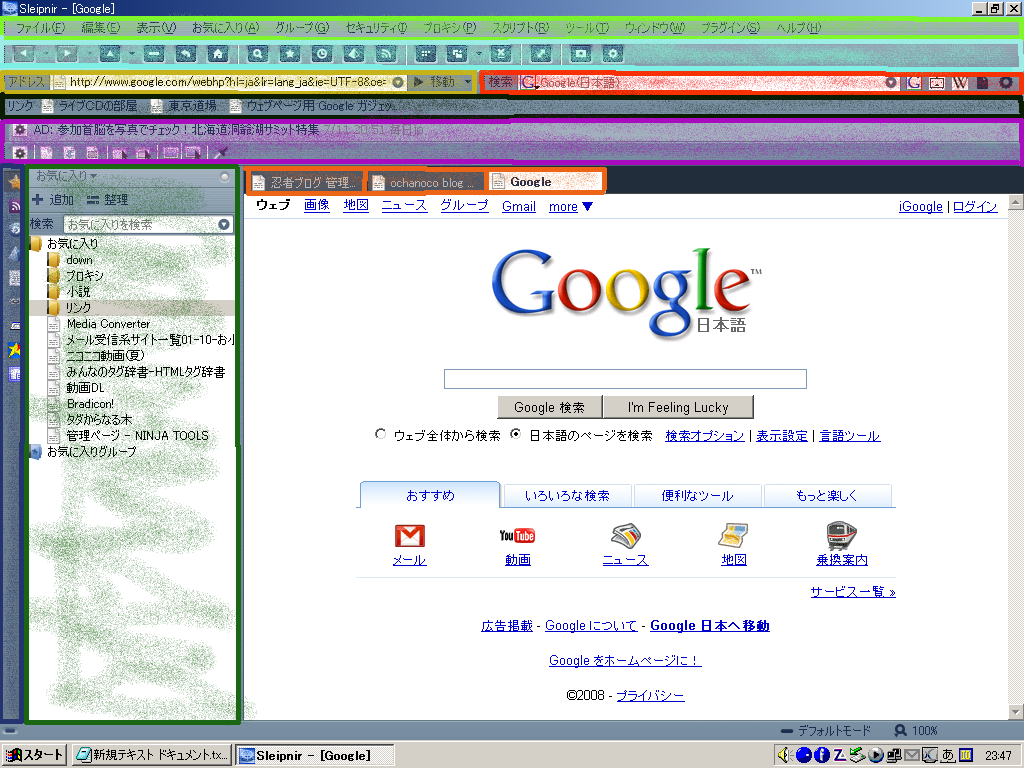Click the eyedropper icon in the purple toolbar

(221, 153)
